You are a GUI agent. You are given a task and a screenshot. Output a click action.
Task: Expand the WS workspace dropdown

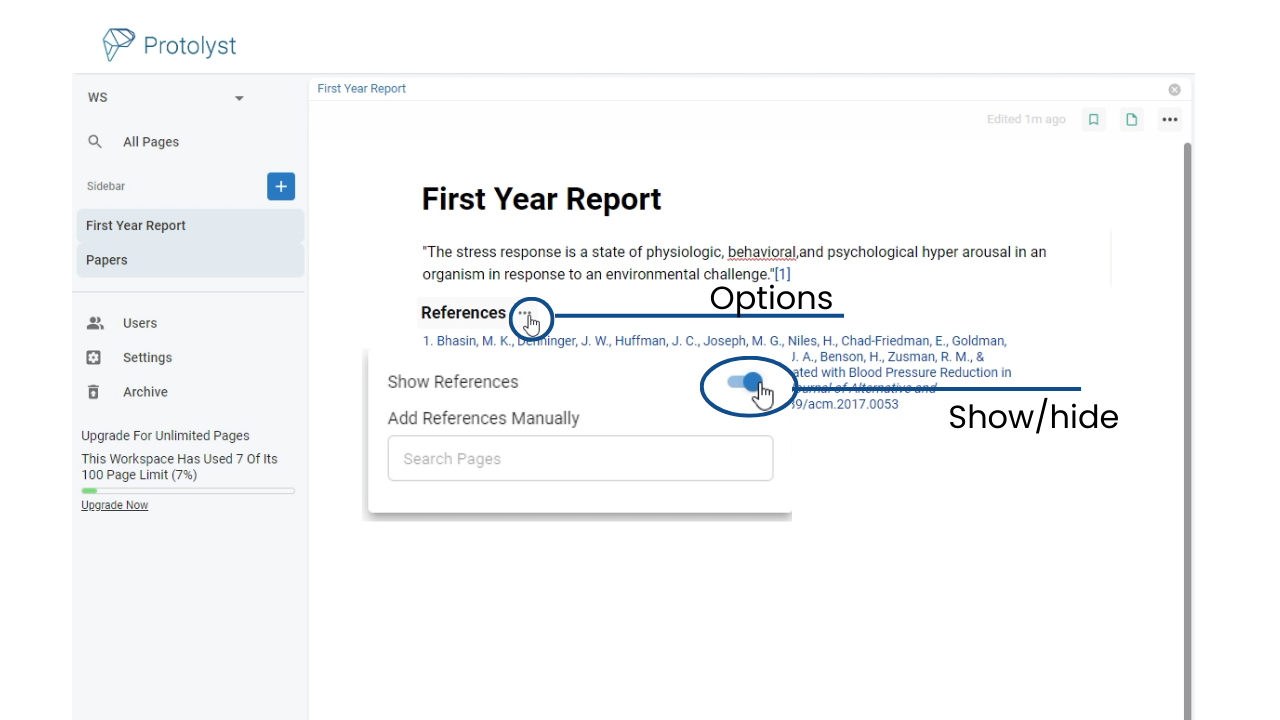coord(239,98)
